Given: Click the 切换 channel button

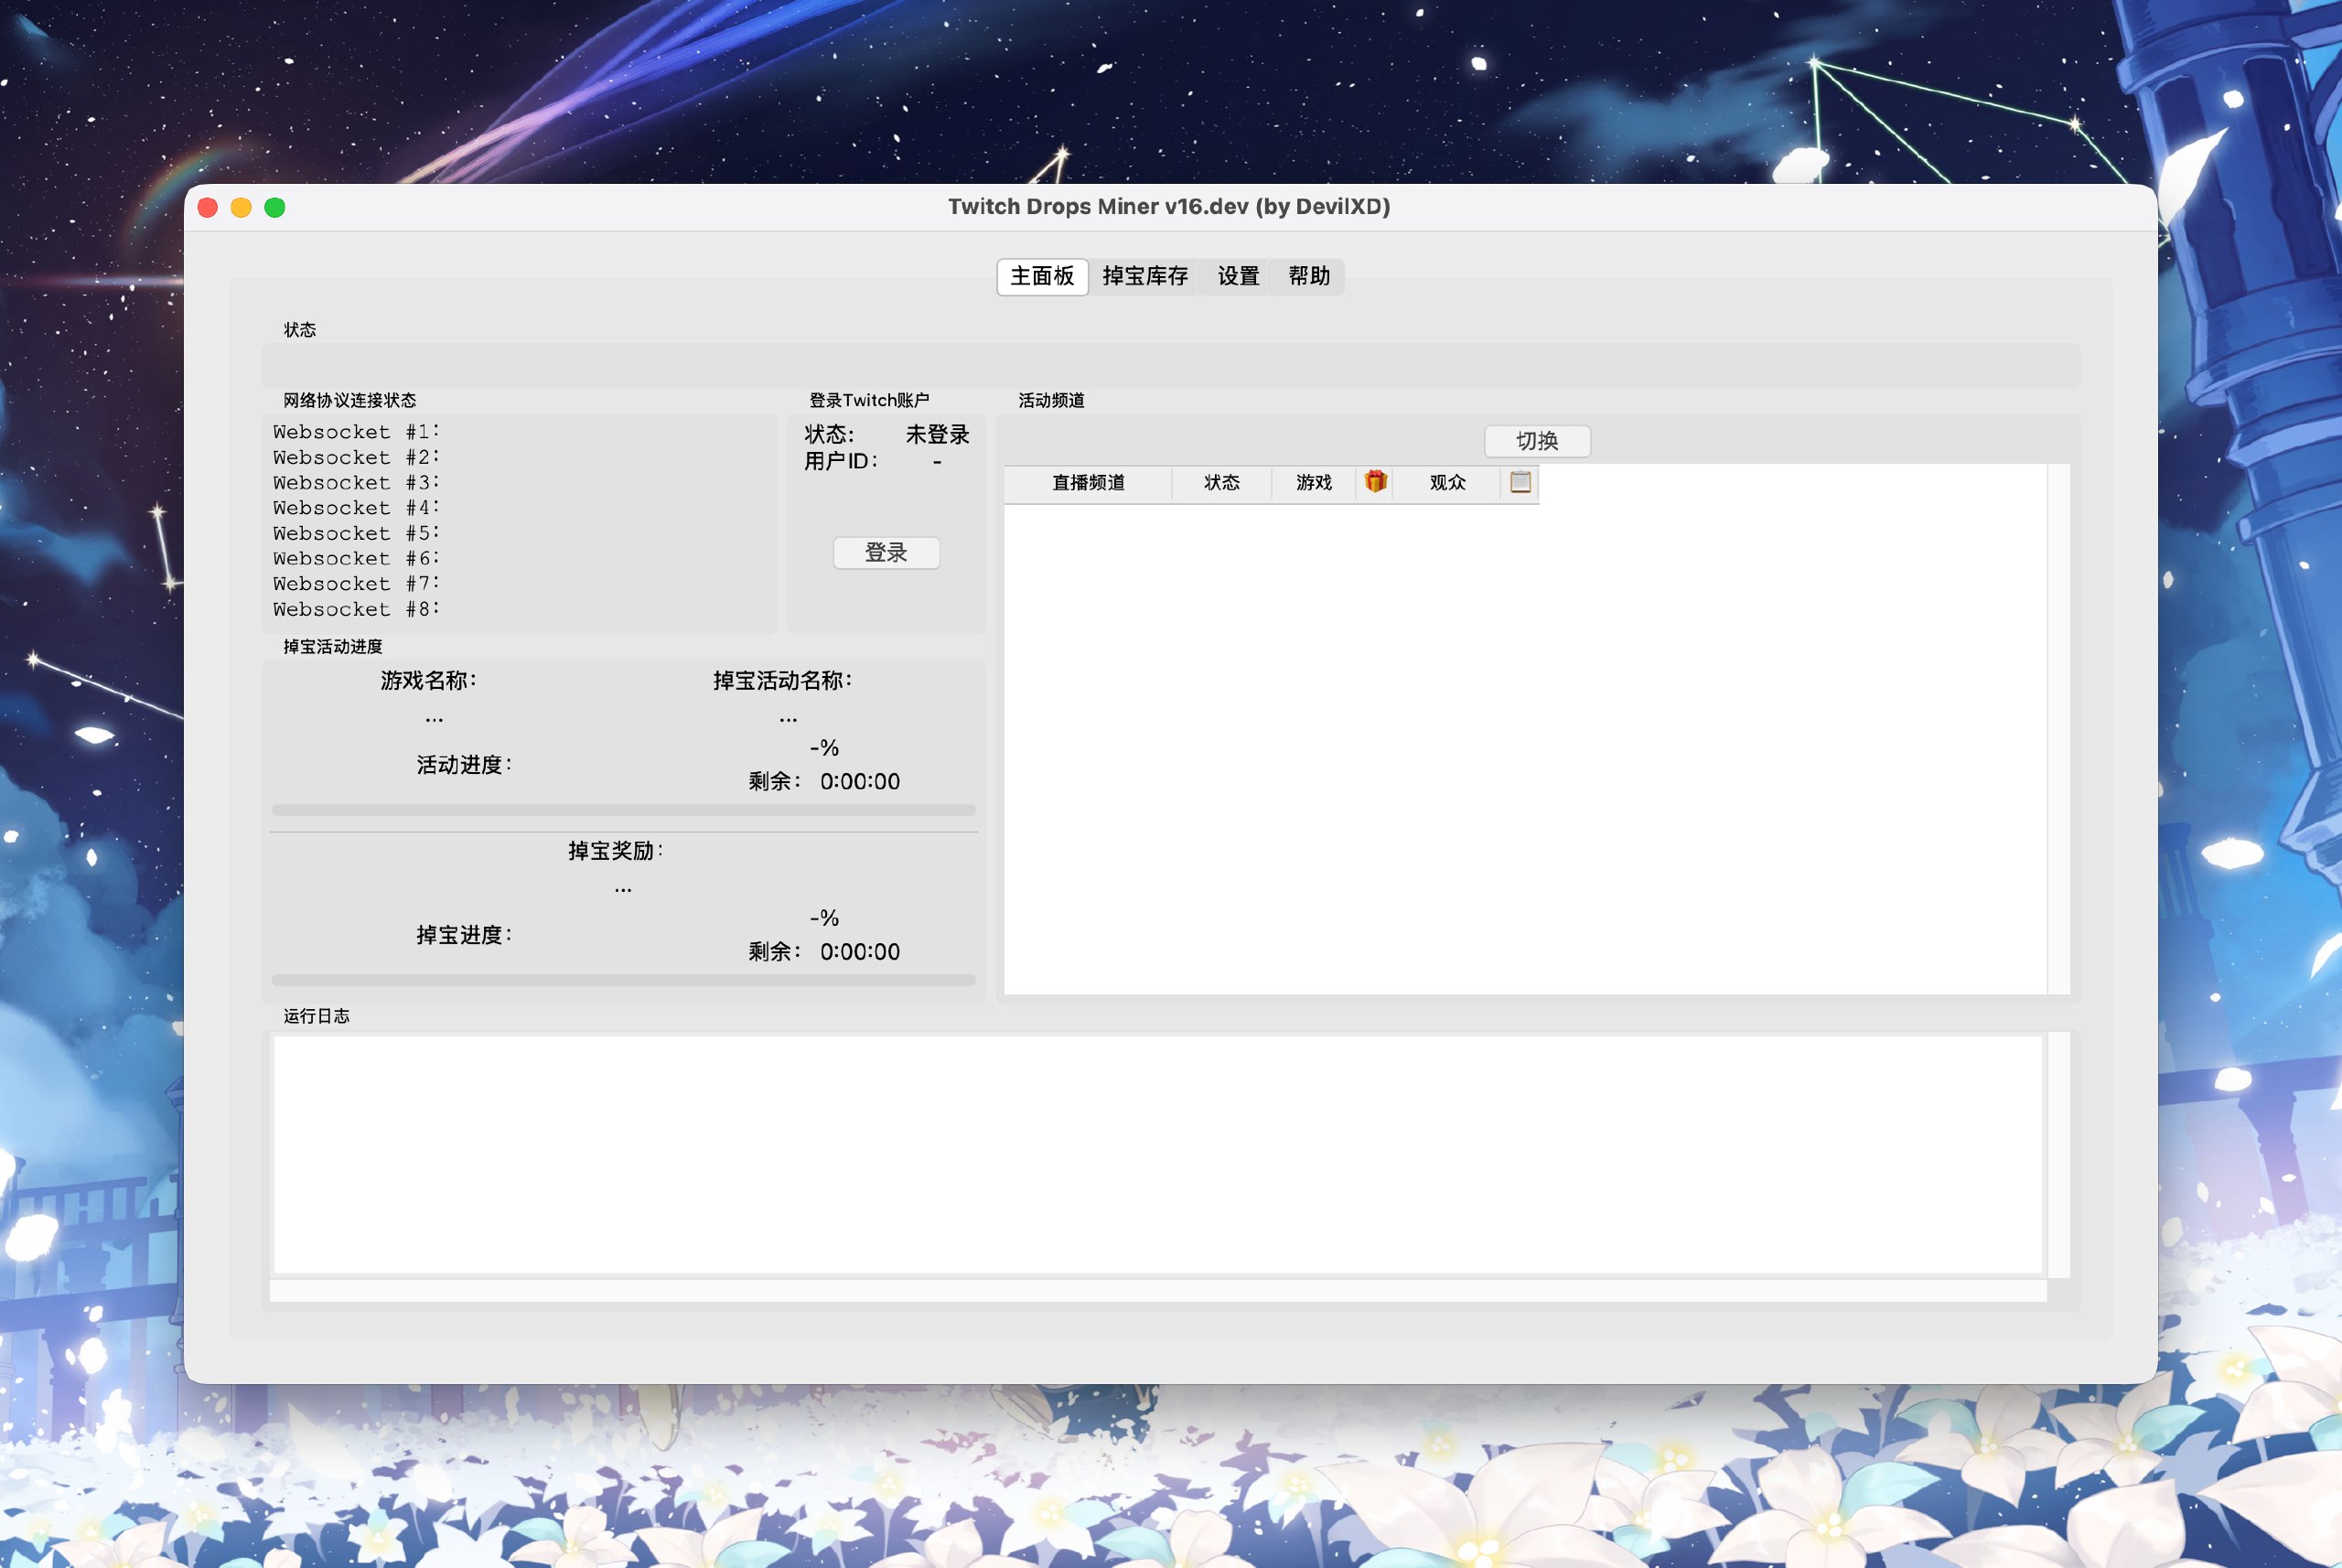Looking at the screenshot, I should 1537,441.
